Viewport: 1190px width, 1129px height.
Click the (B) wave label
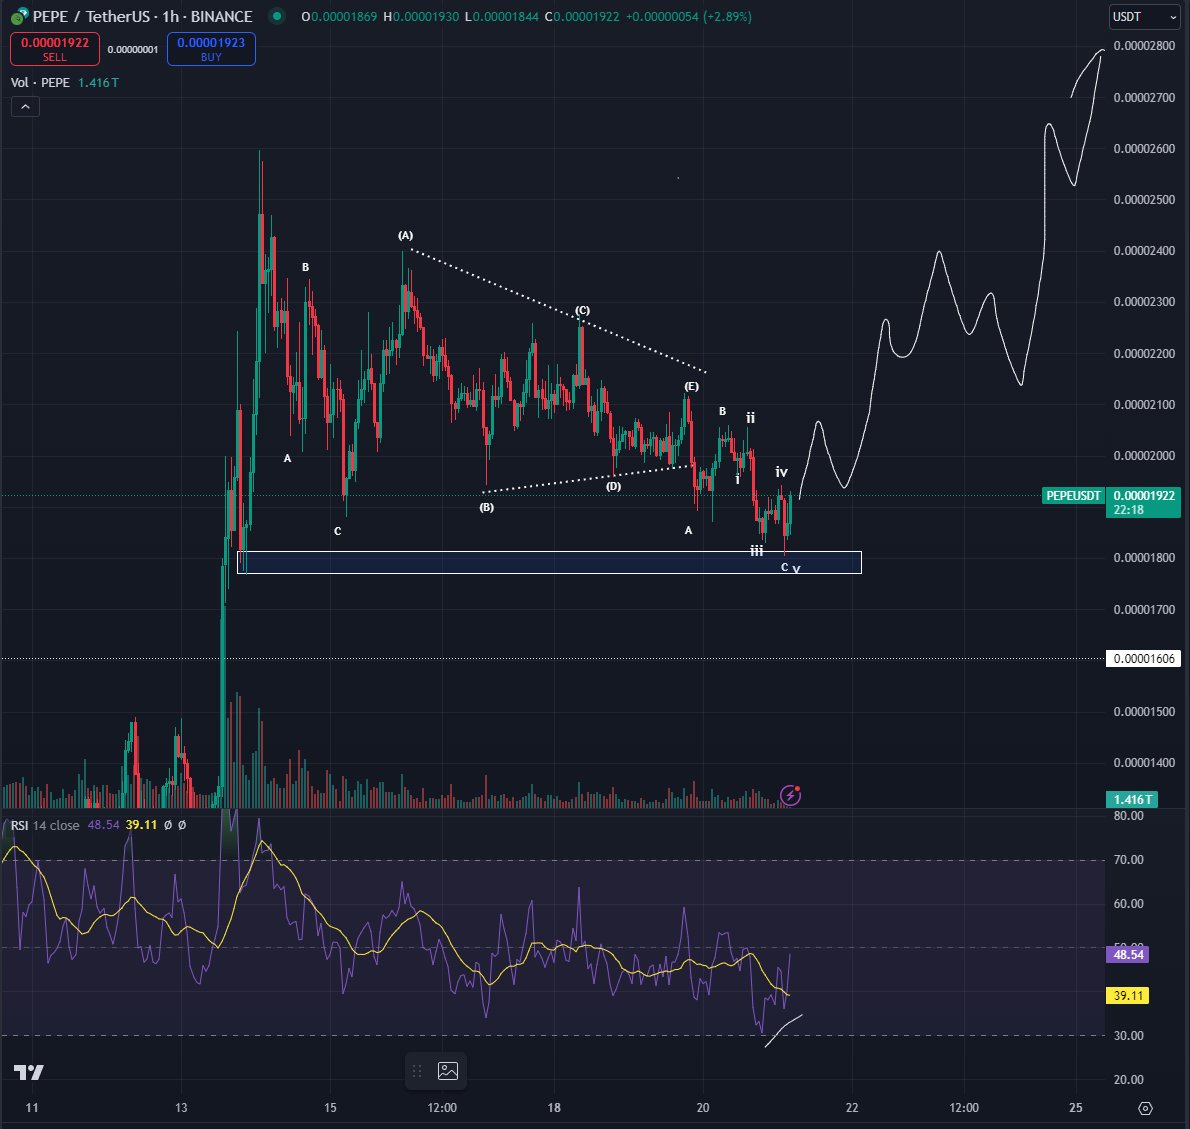coord(486,507)
